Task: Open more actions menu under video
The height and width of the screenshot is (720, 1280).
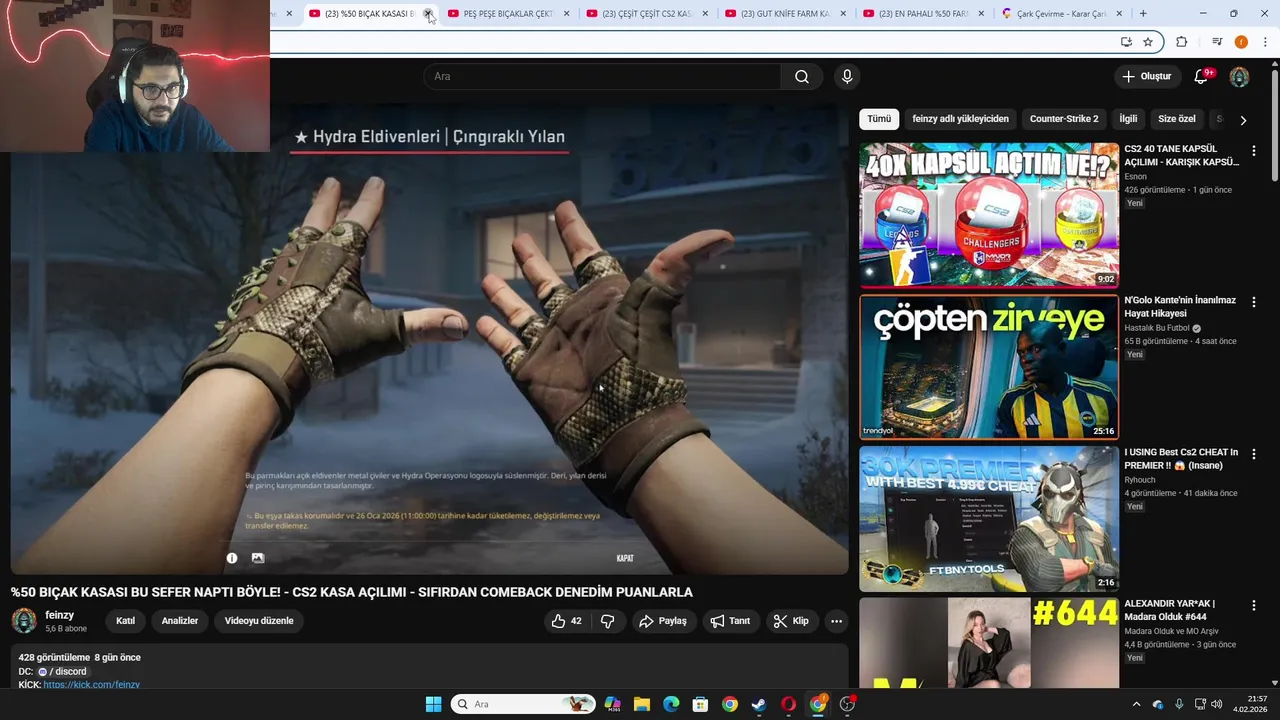Action: (x=836, y=621)
